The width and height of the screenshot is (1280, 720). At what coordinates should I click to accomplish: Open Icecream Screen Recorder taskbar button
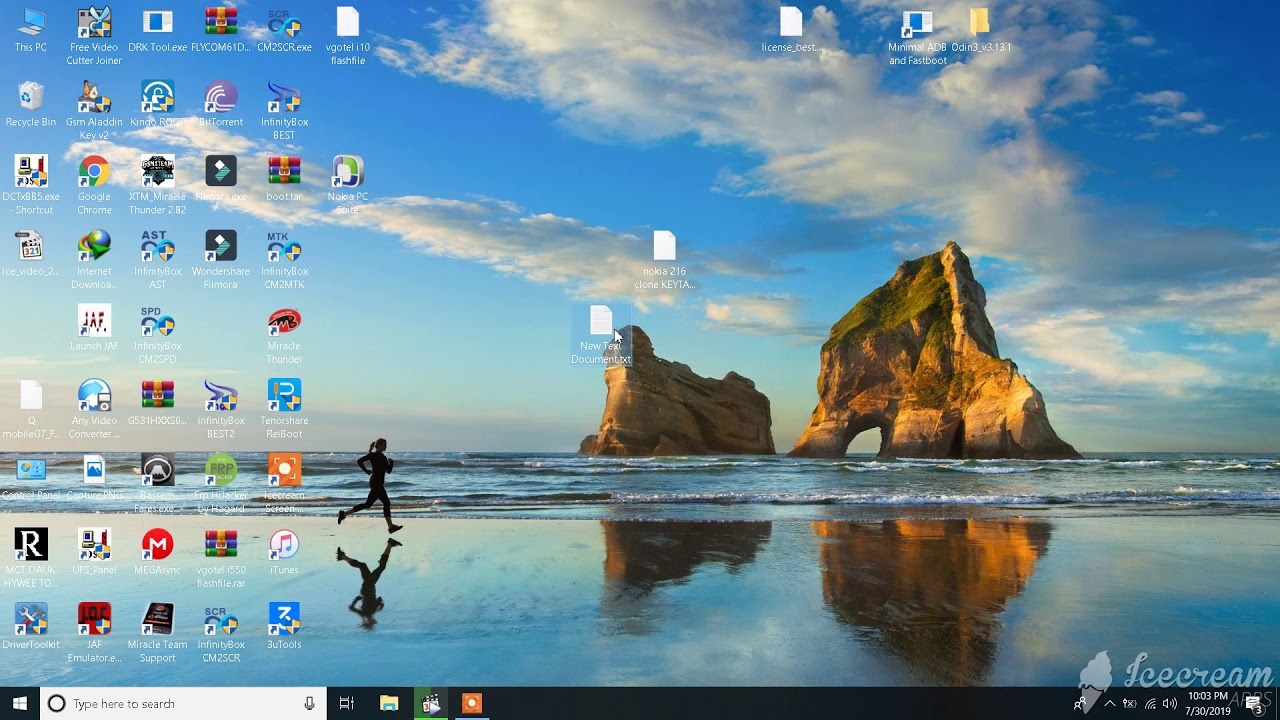(471, 704)
